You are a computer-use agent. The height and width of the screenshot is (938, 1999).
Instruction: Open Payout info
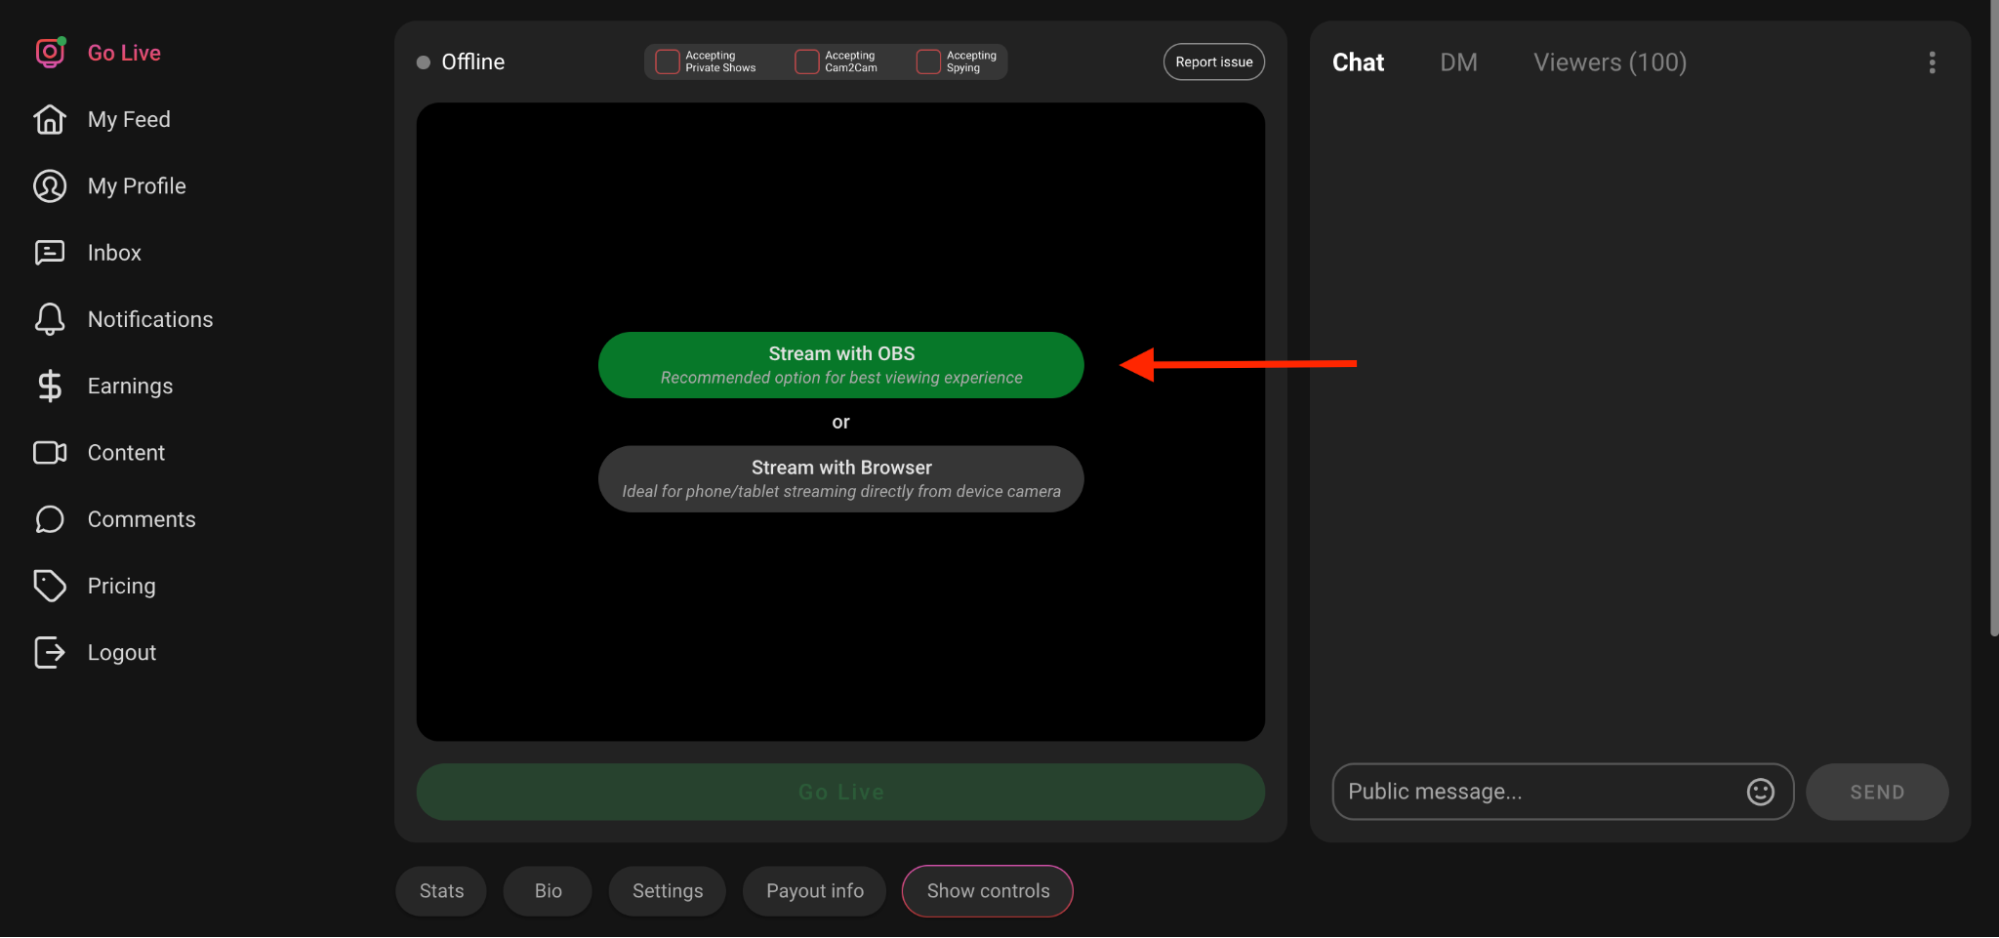(813, 890)
